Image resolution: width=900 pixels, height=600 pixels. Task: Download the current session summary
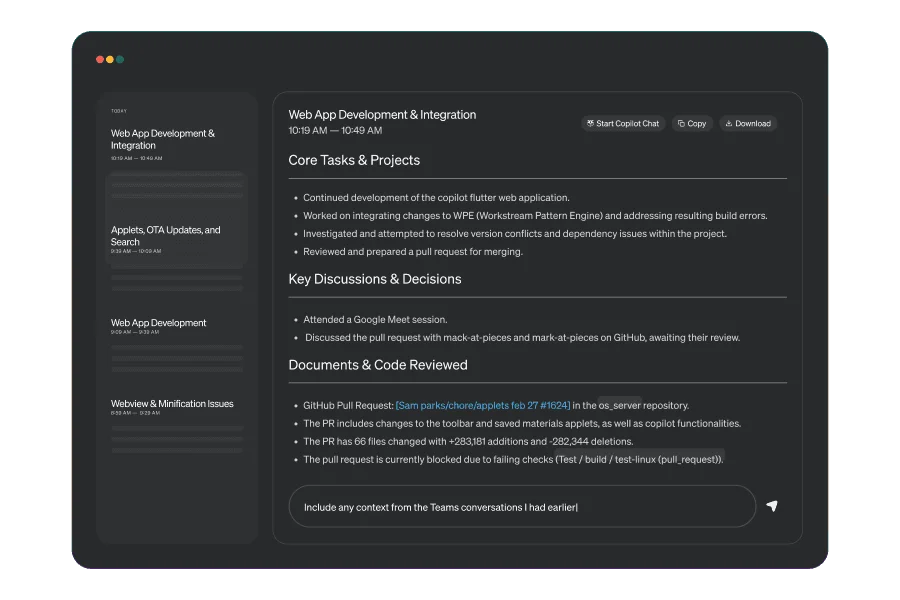pyautogui.click(x=747, y=123)
